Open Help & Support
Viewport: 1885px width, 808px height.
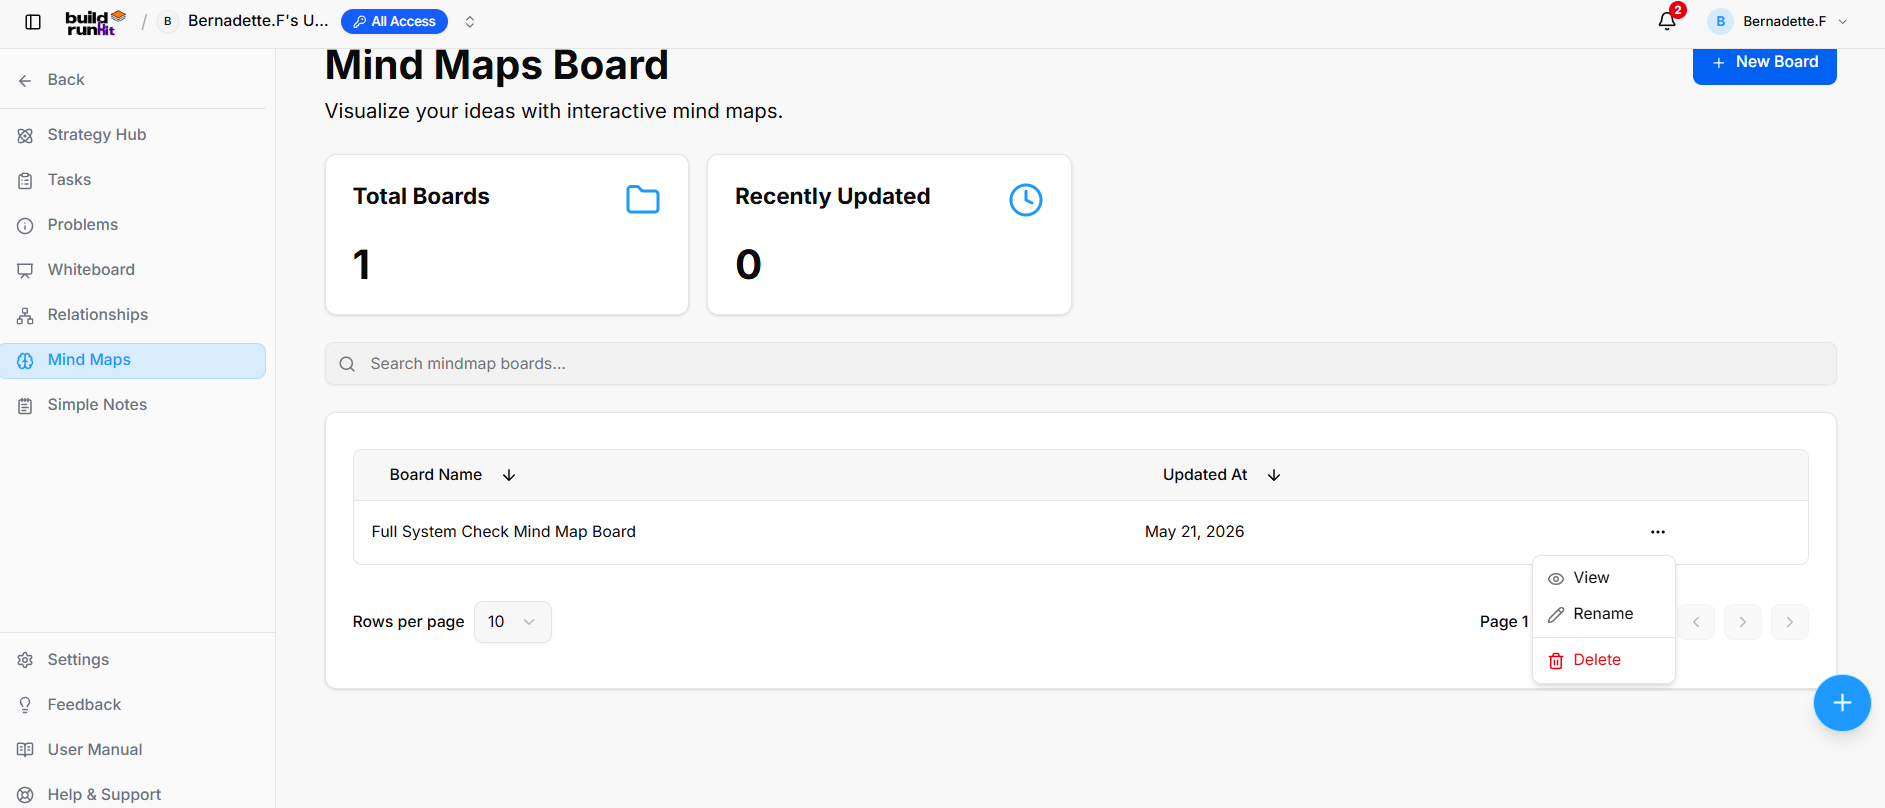(x=133, y=795)
